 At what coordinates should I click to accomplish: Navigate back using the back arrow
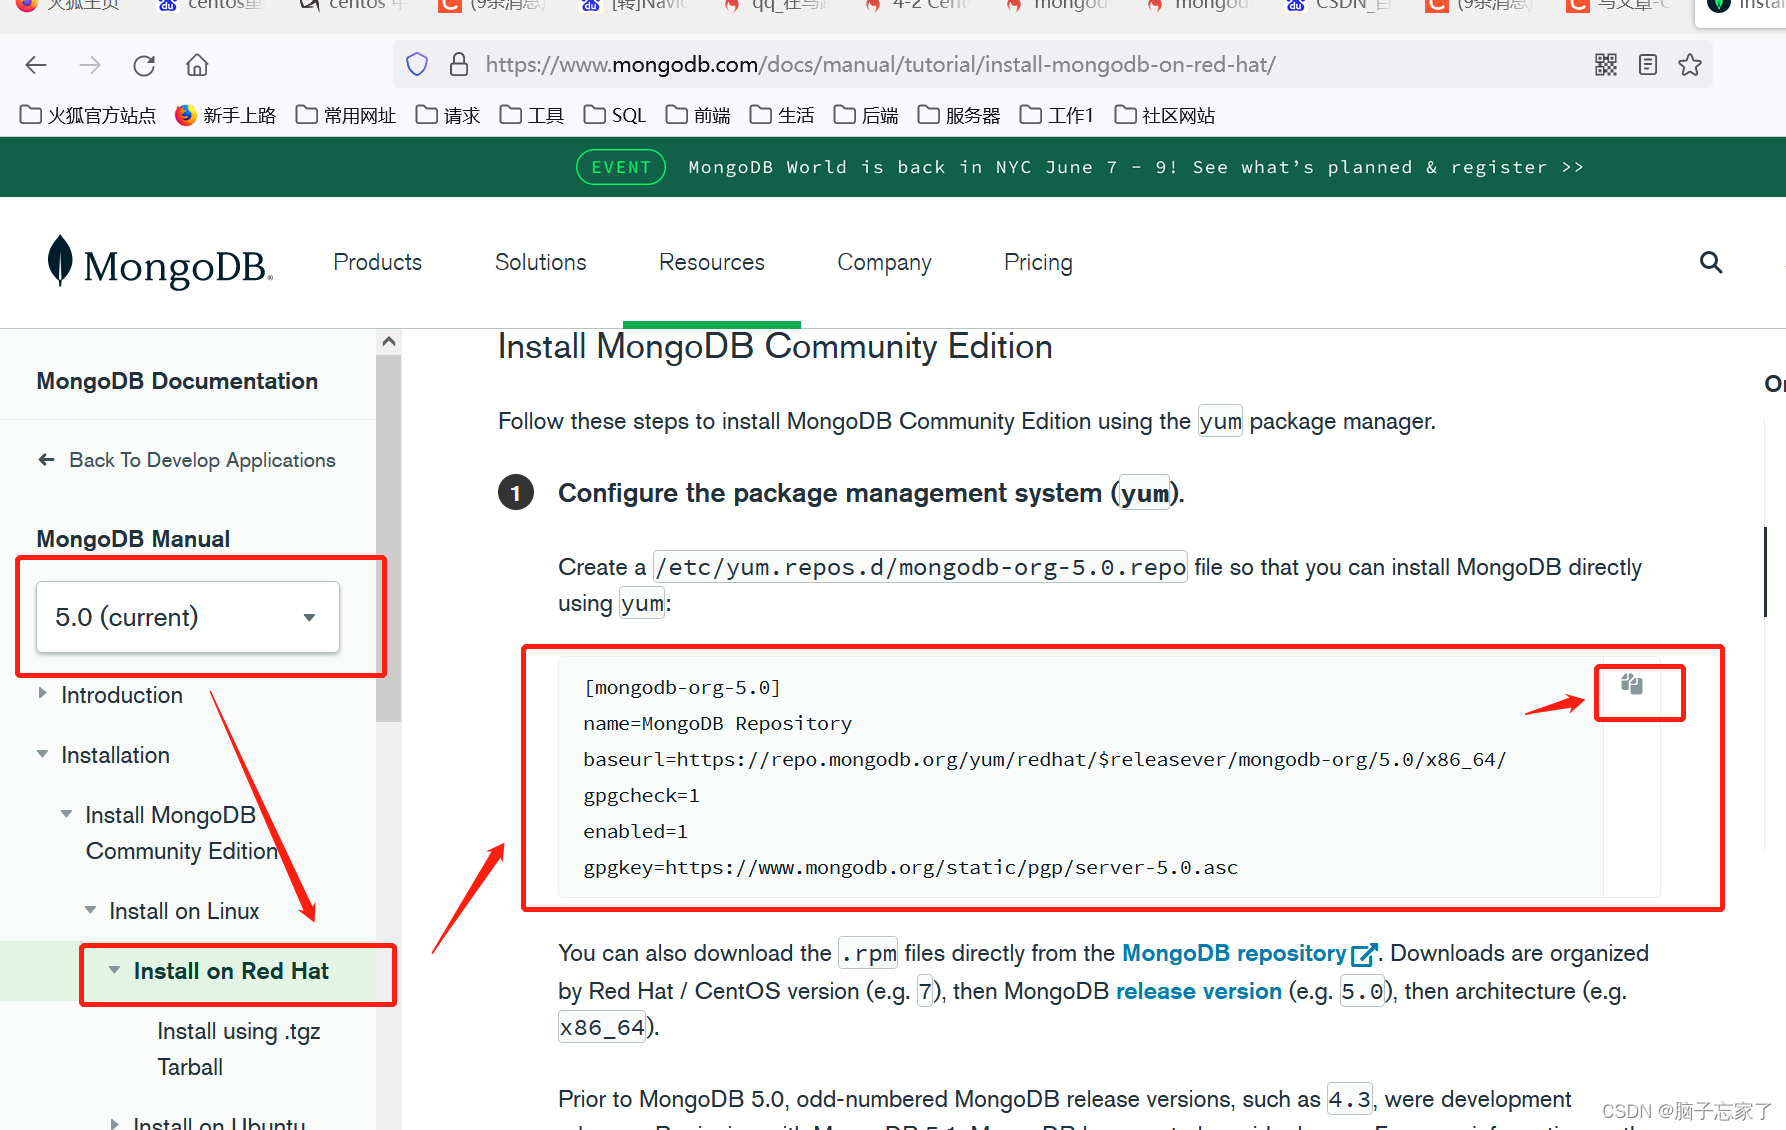coord(35,64)
